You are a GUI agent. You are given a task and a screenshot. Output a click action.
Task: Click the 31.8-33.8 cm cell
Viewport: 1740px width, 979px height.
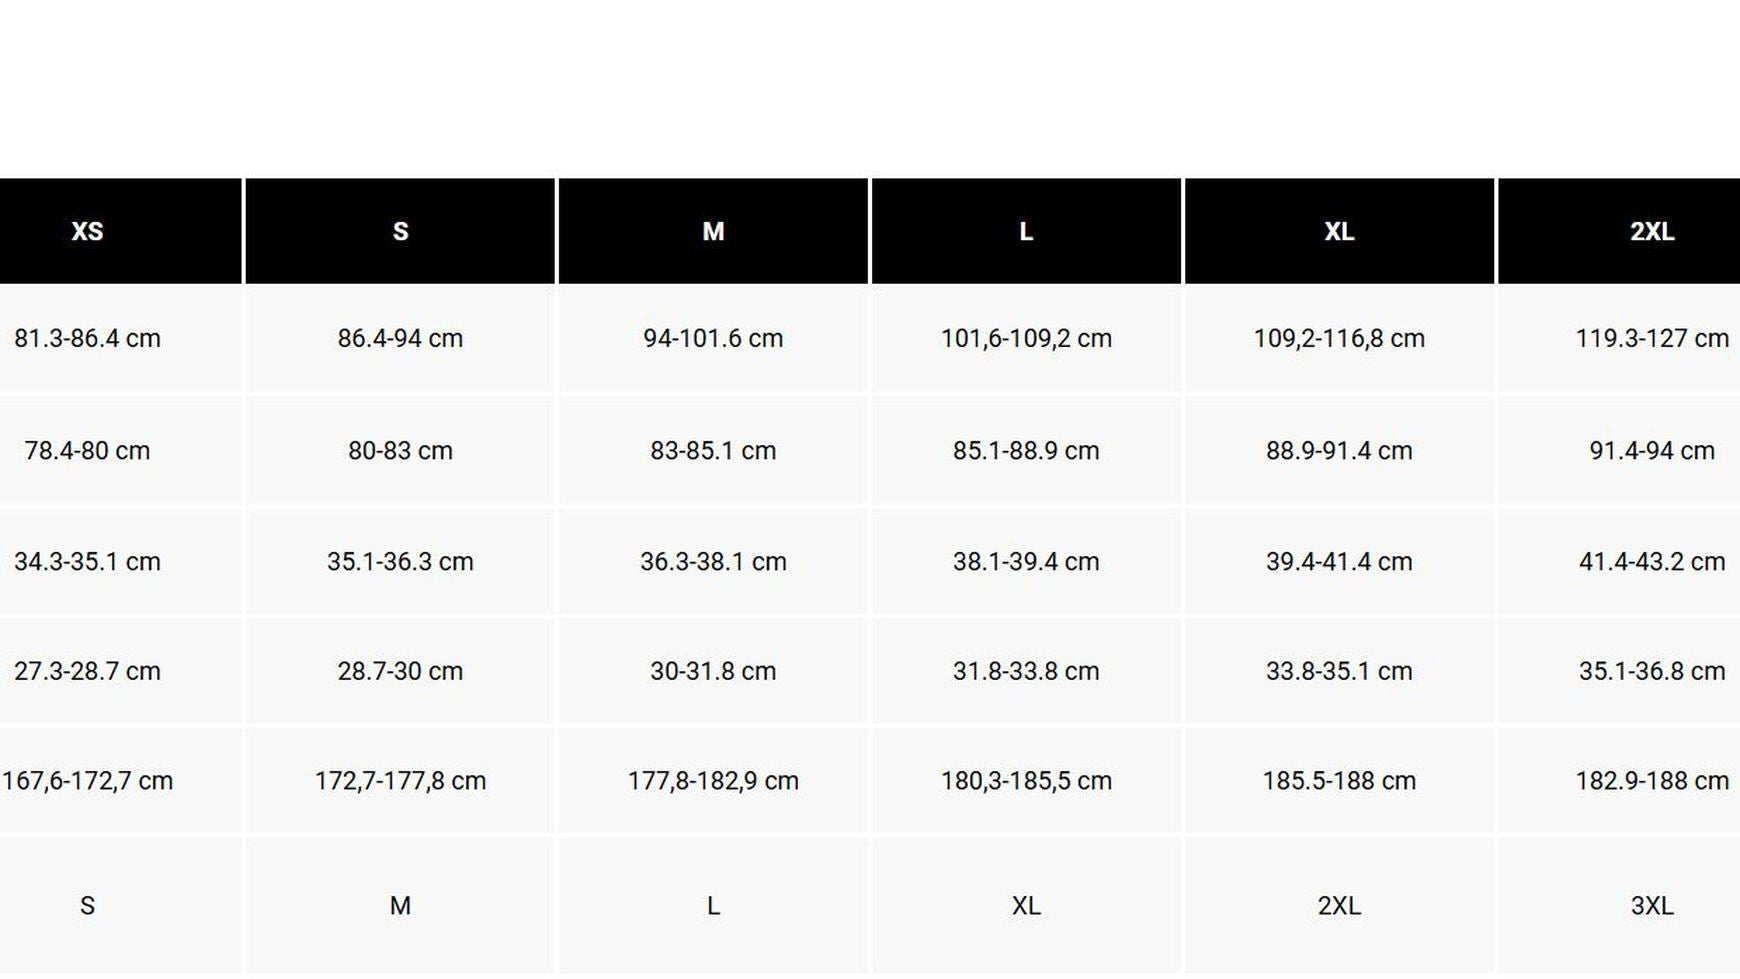click(1026, 672)
